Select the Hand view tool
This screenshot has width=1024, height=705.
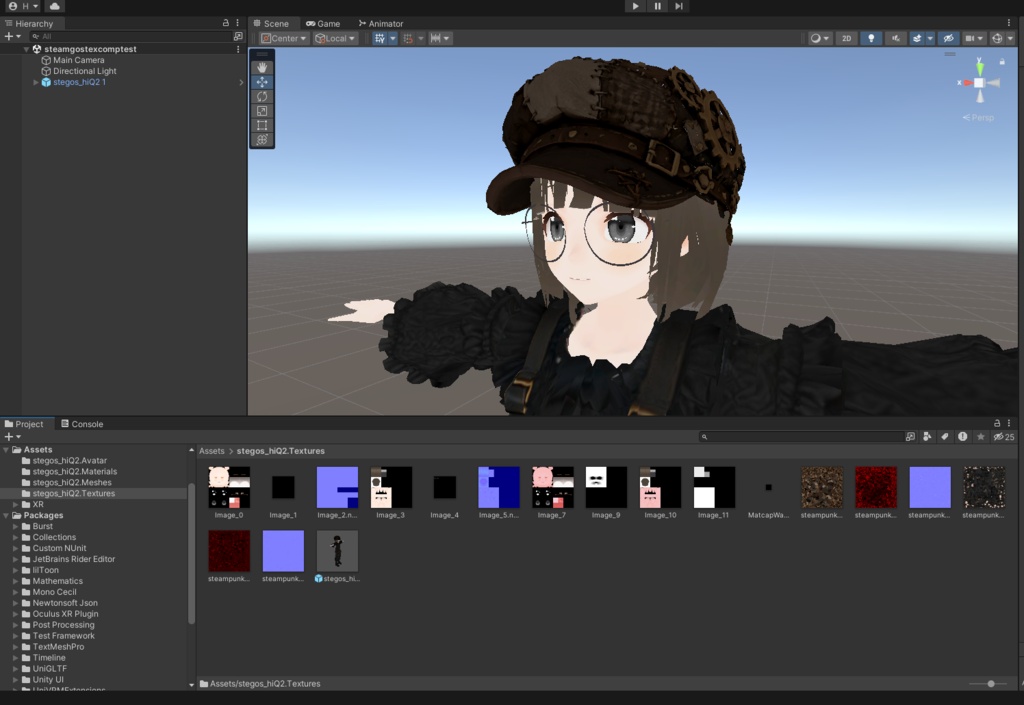(x=262, y=67)
